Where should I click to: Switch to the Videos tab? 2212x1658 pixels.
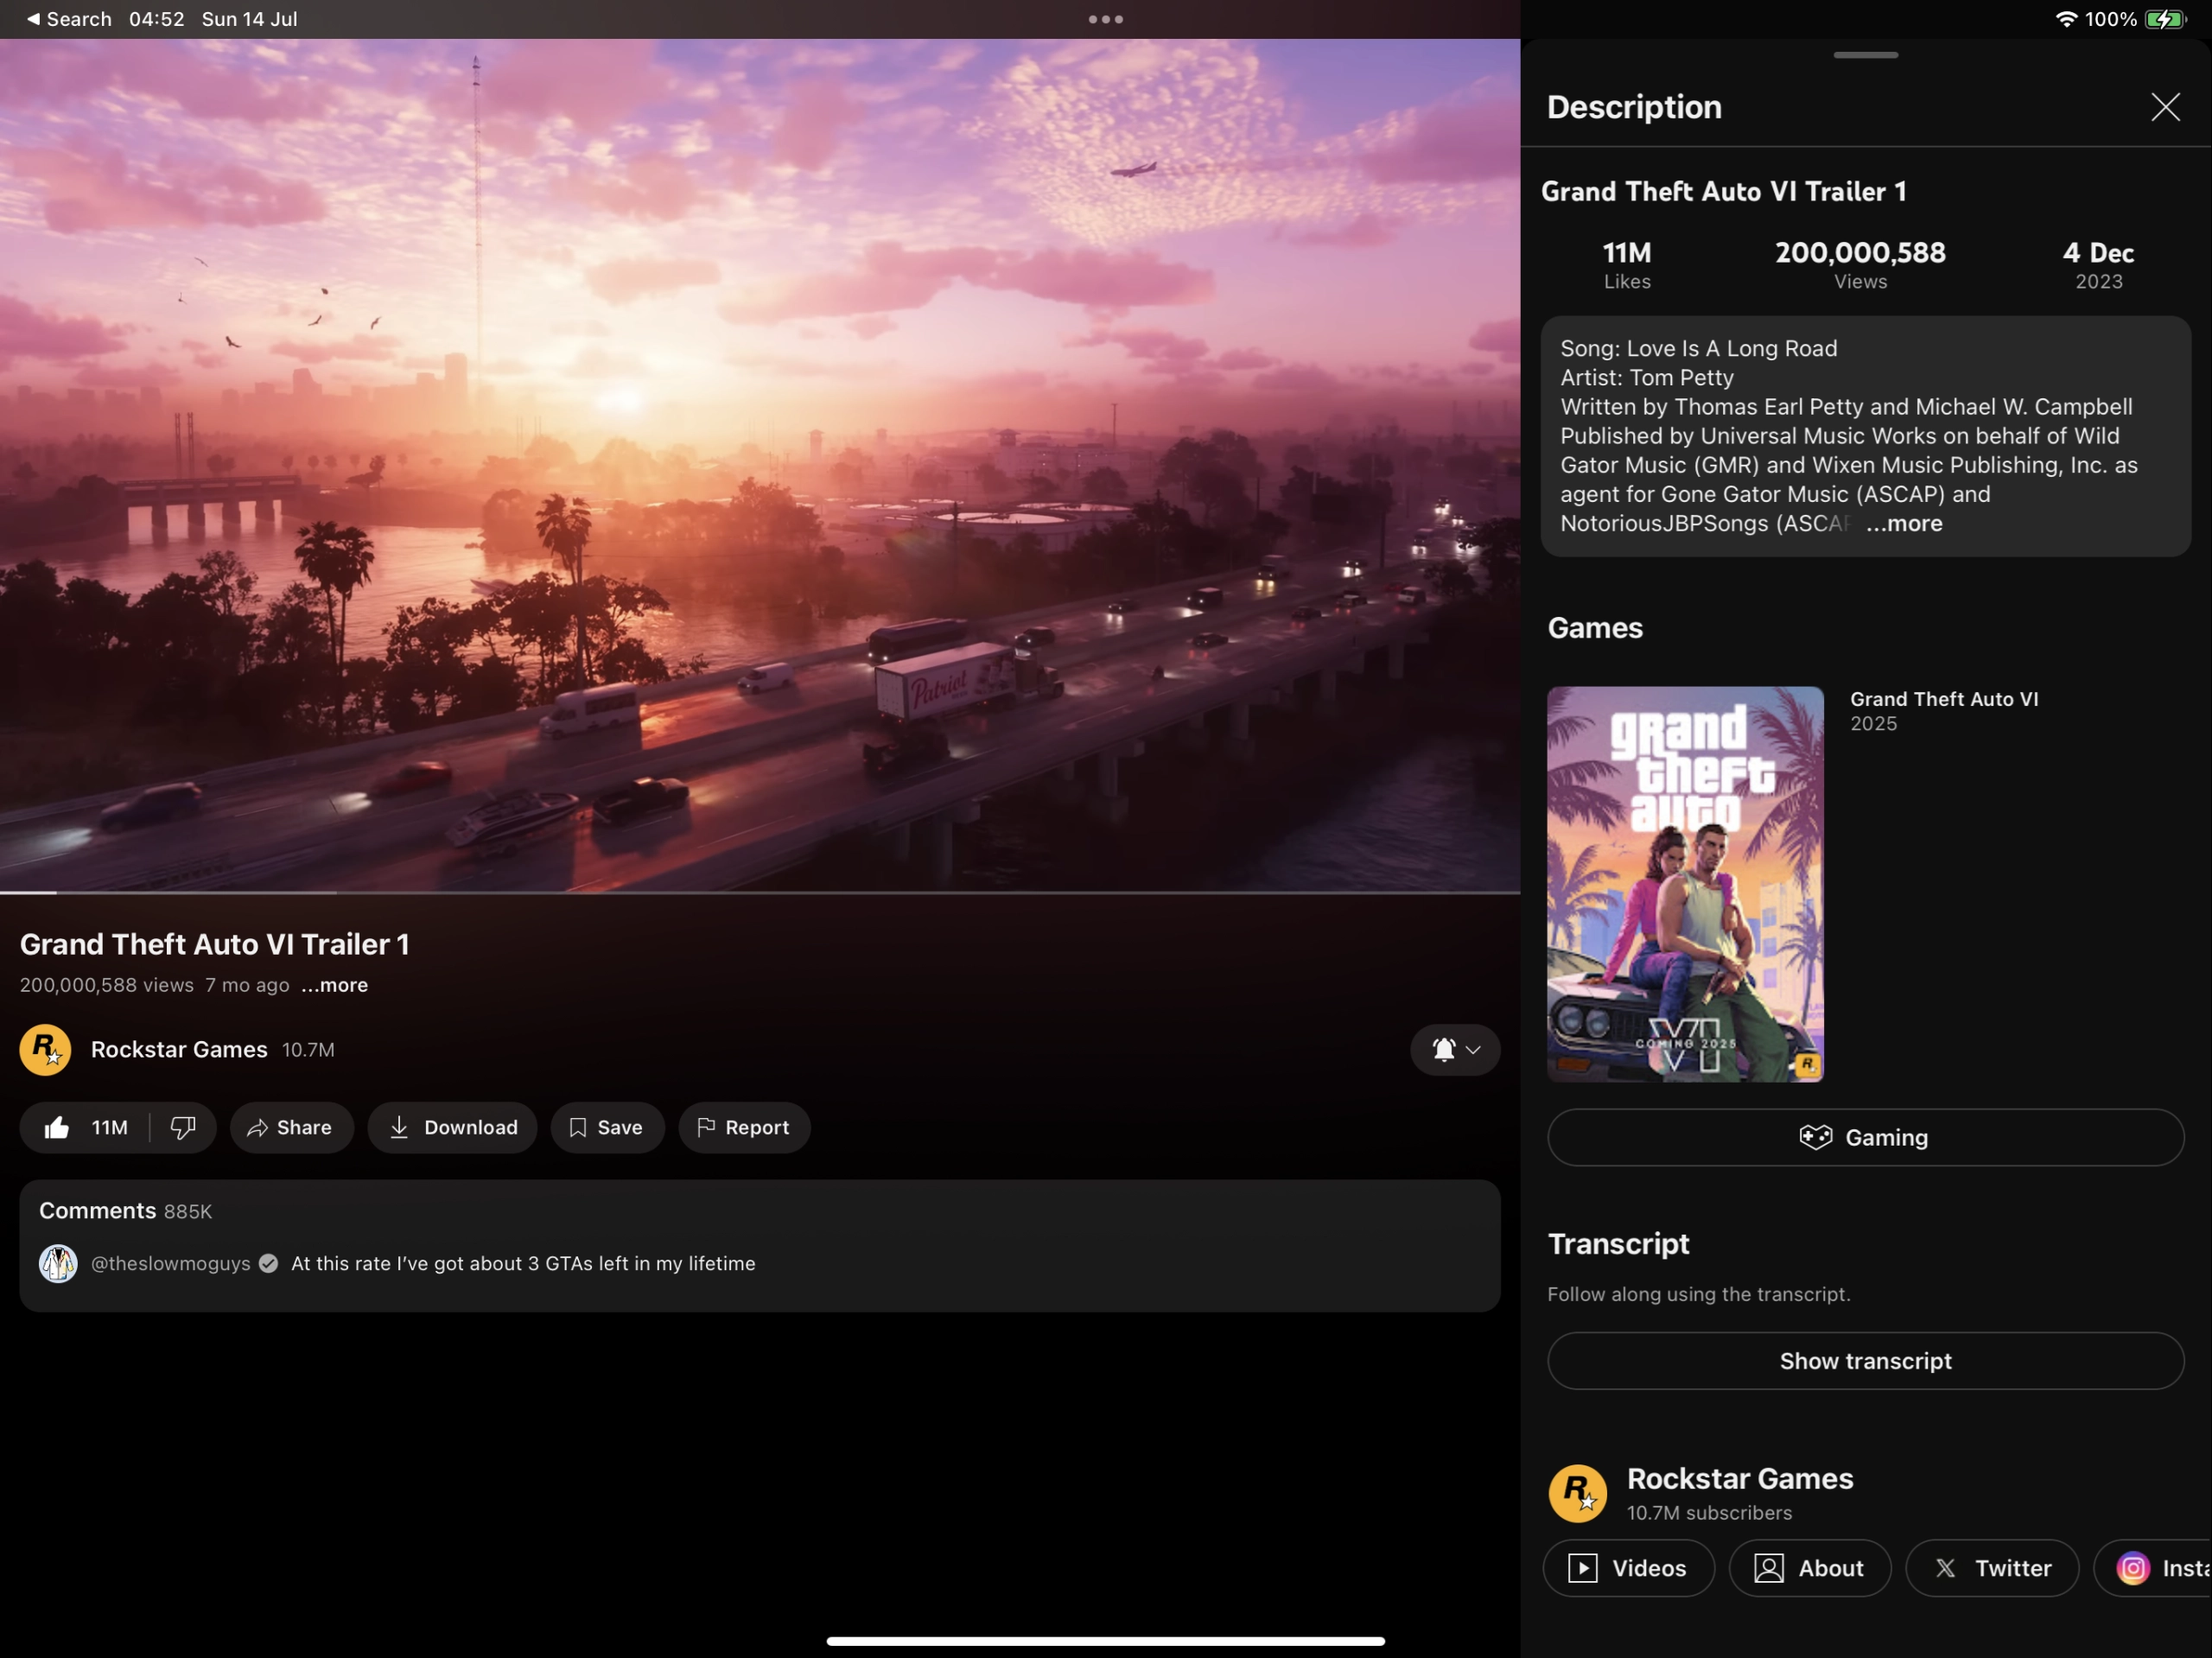(1628, 1568)
